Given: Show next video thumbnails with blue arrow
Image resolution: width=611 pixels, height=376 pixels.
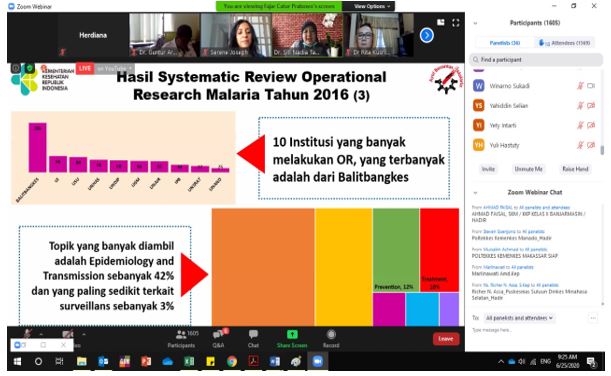Looking at the screenshot, I should (x=427, y=35).
